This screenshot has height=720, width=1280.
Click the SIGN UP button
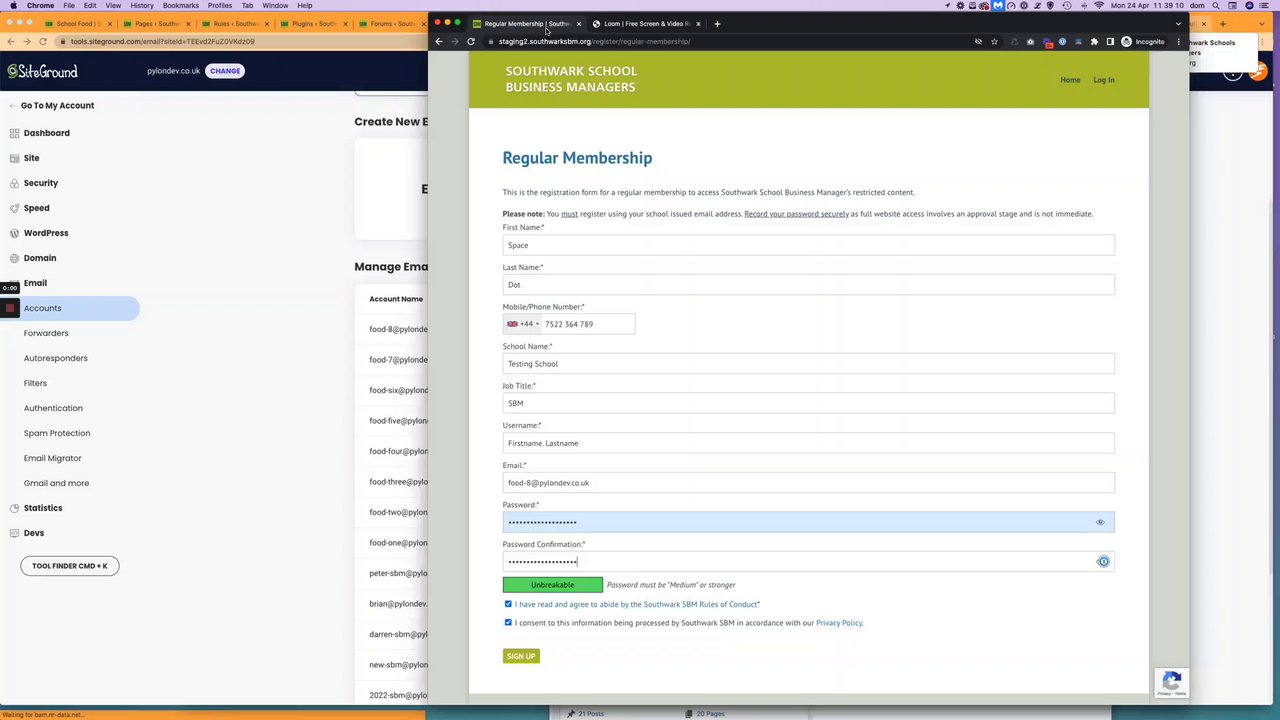521,656
